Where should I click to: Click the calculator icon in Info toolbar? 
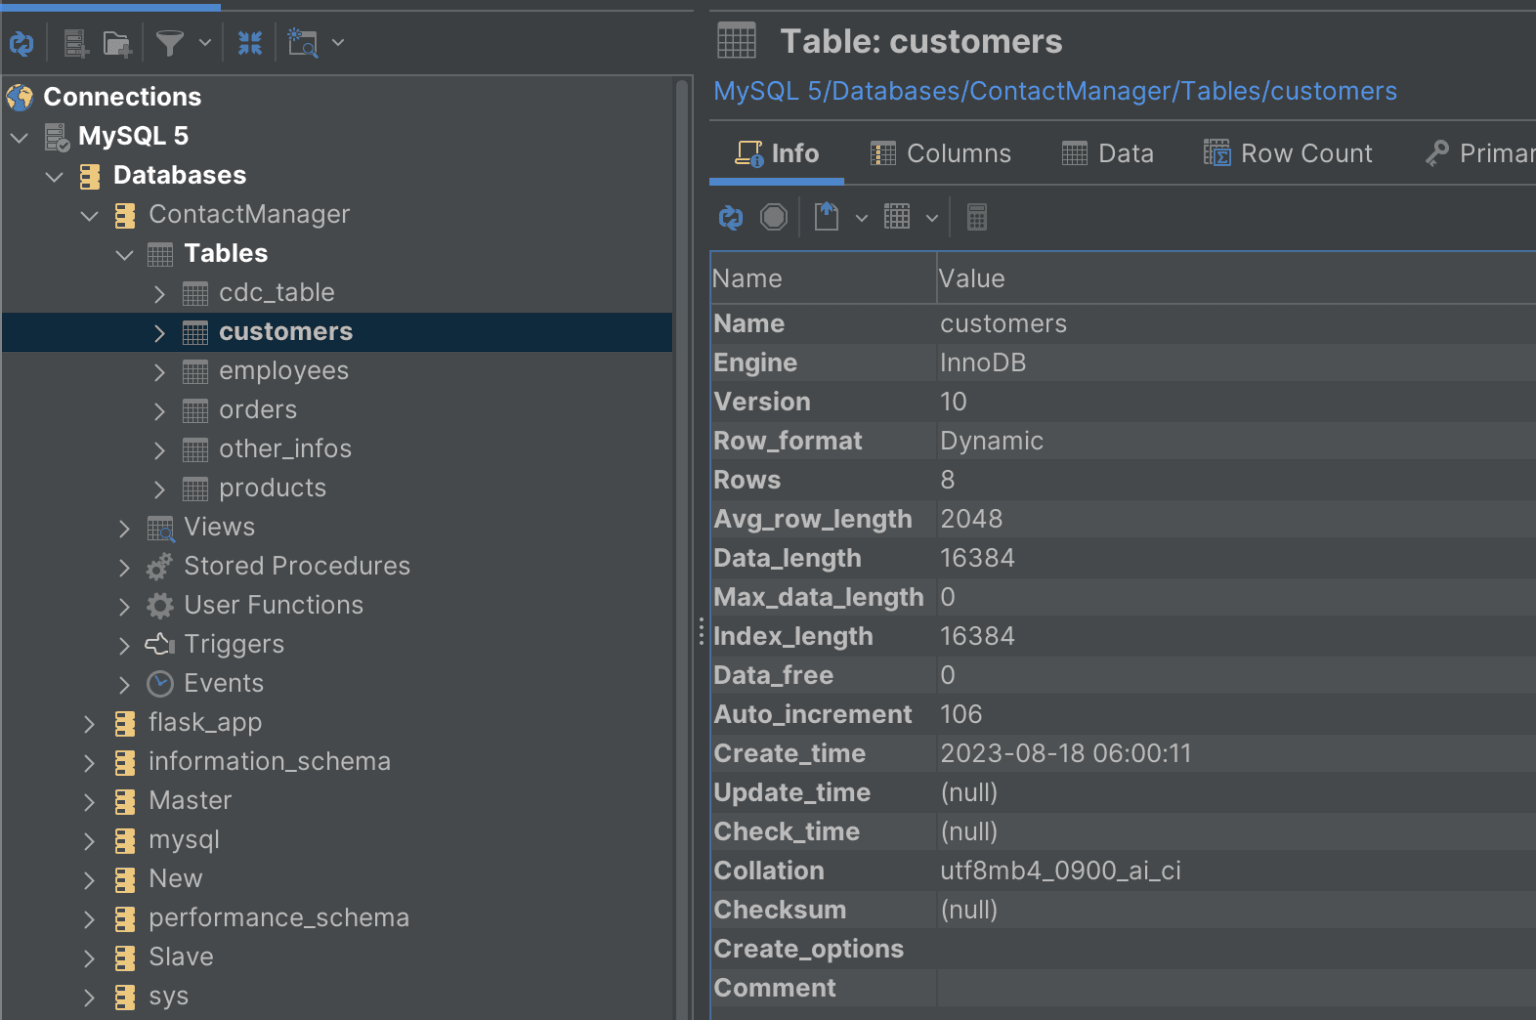pyautogui.click(x=977, y=217)
